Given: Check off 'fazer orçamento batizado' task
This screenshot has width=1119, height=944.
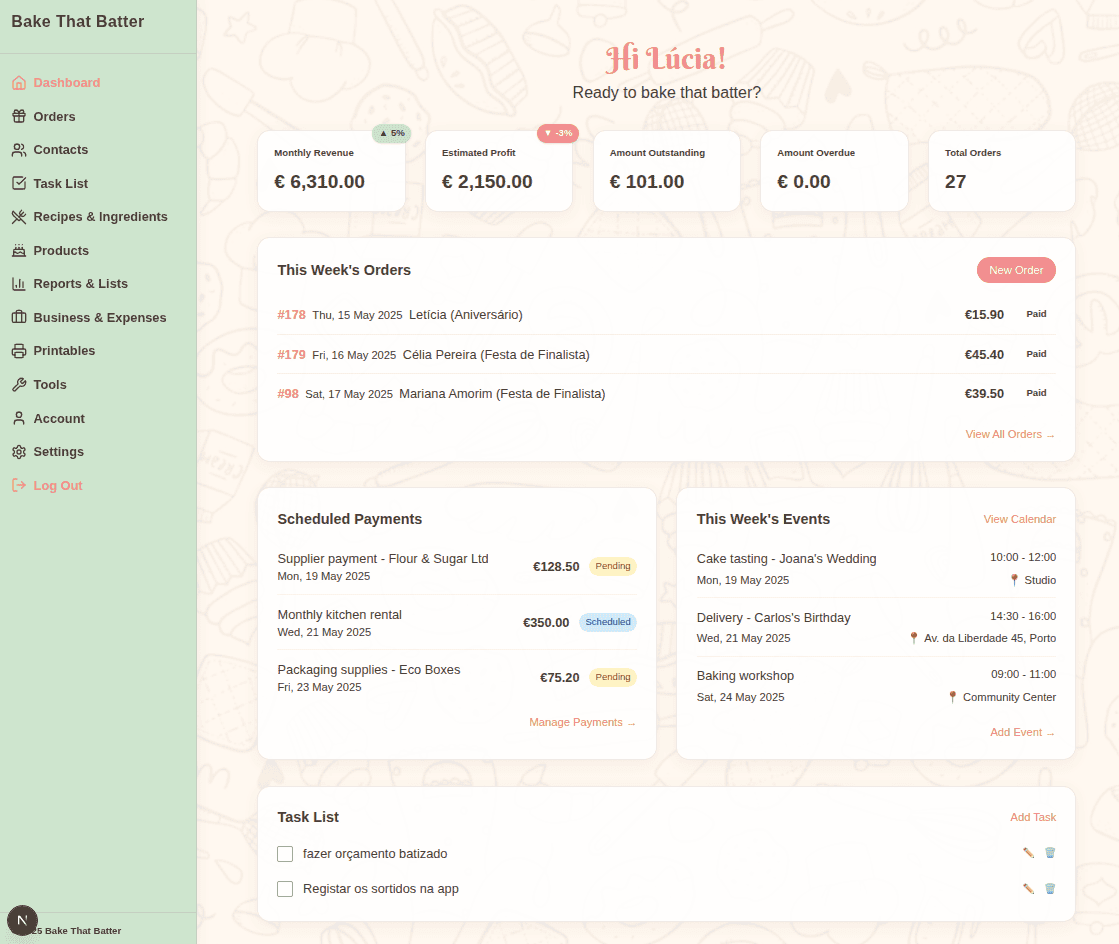Looking at the screenshot, I should (x=285, y=854).
